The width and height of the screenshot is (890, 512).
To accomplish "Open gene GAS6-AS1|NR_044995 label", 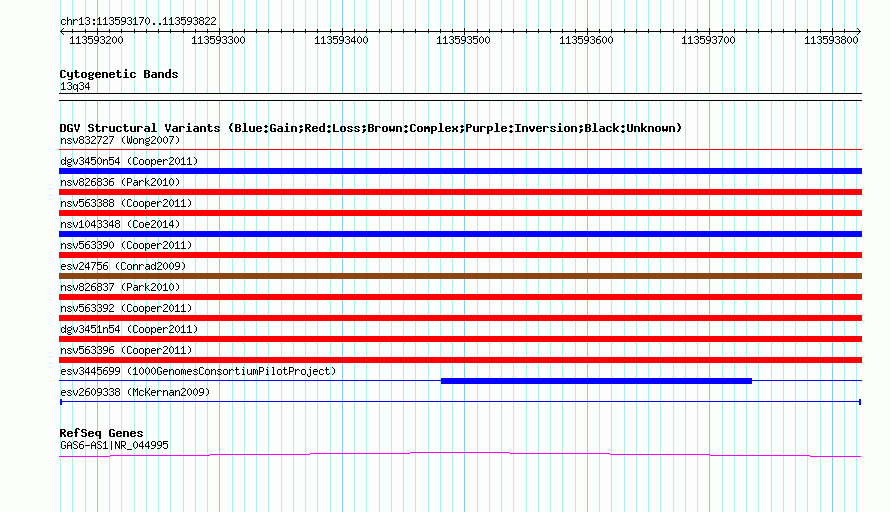I will pyautogui.click(x=114, y=446).
